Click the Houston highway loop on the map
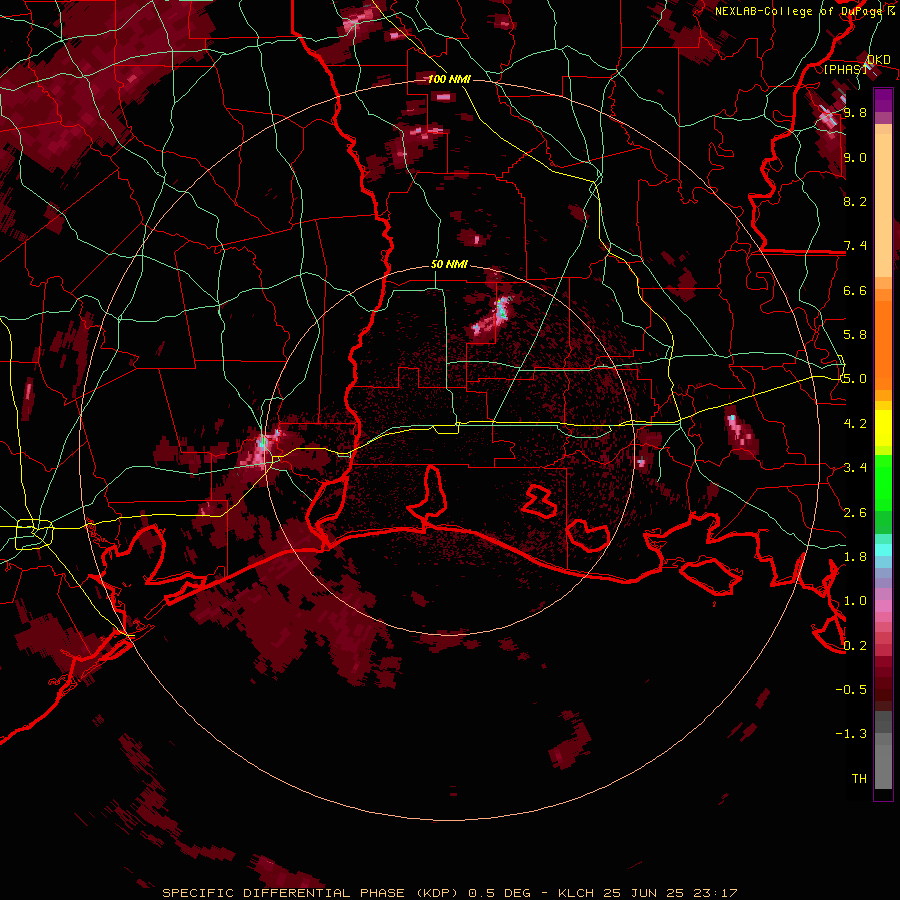The height and width of the screenshot is (900, 900). pos(34,534)
